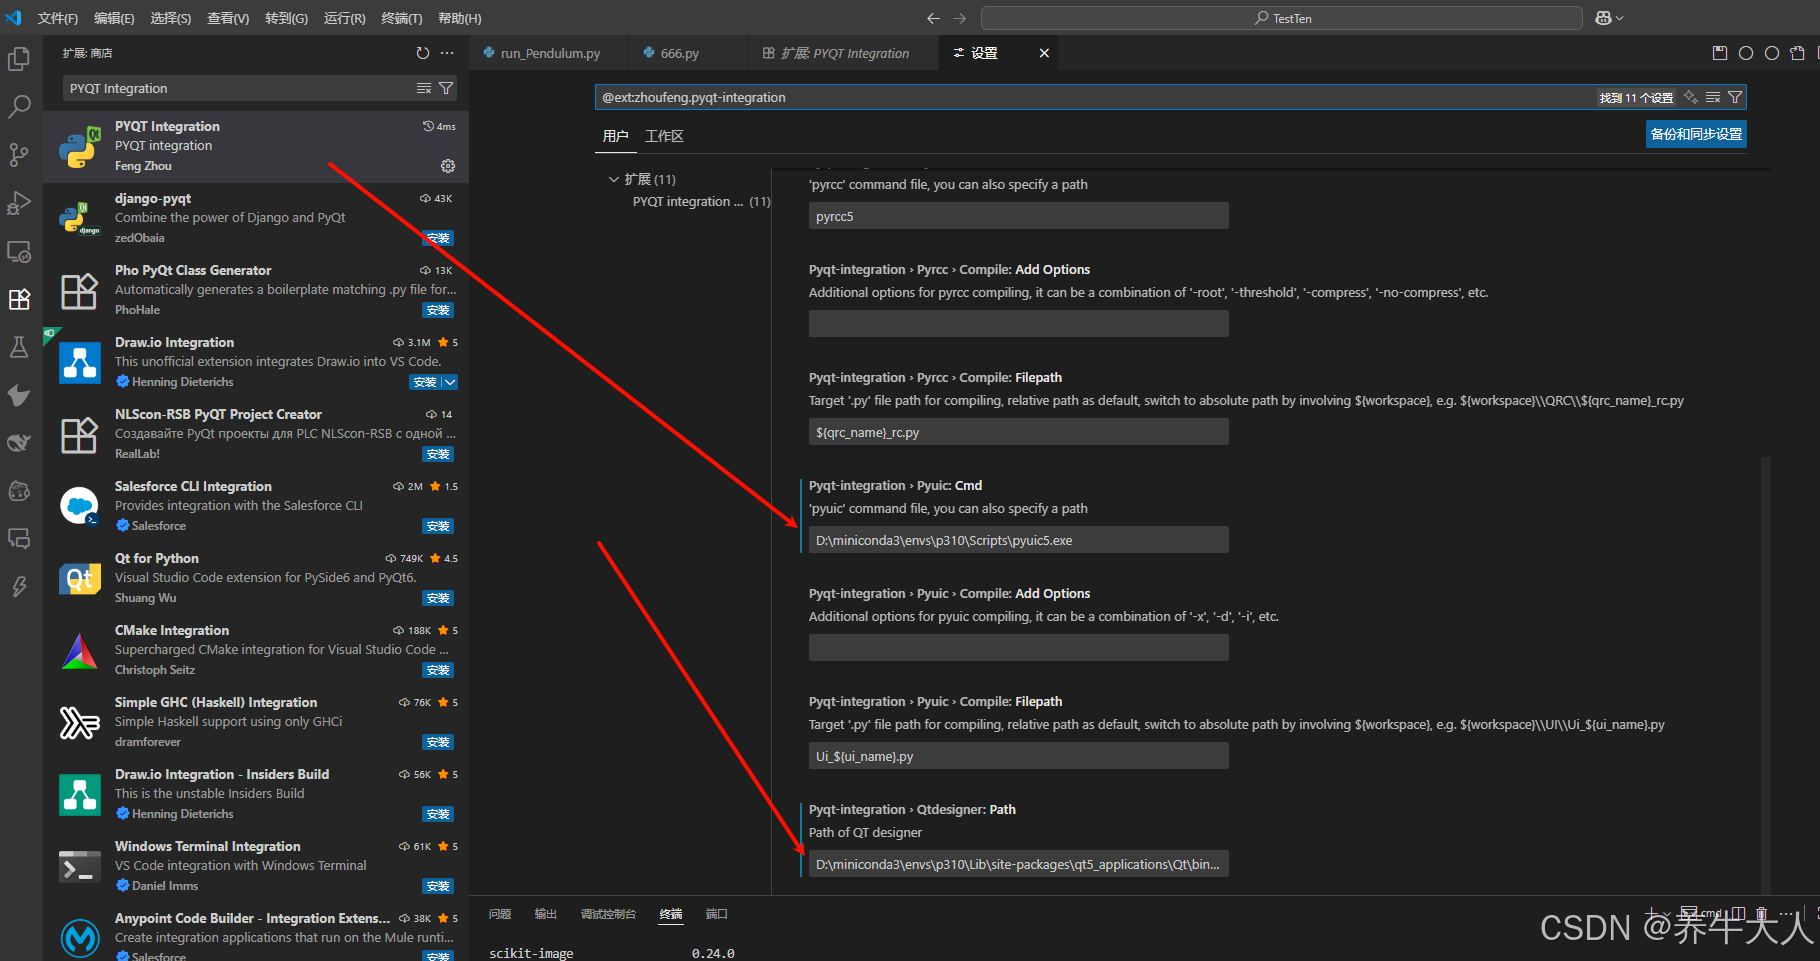Viewport: 1820px width, 961px height.
Task: Clear the settings search input
Action: coord(1713,97)
